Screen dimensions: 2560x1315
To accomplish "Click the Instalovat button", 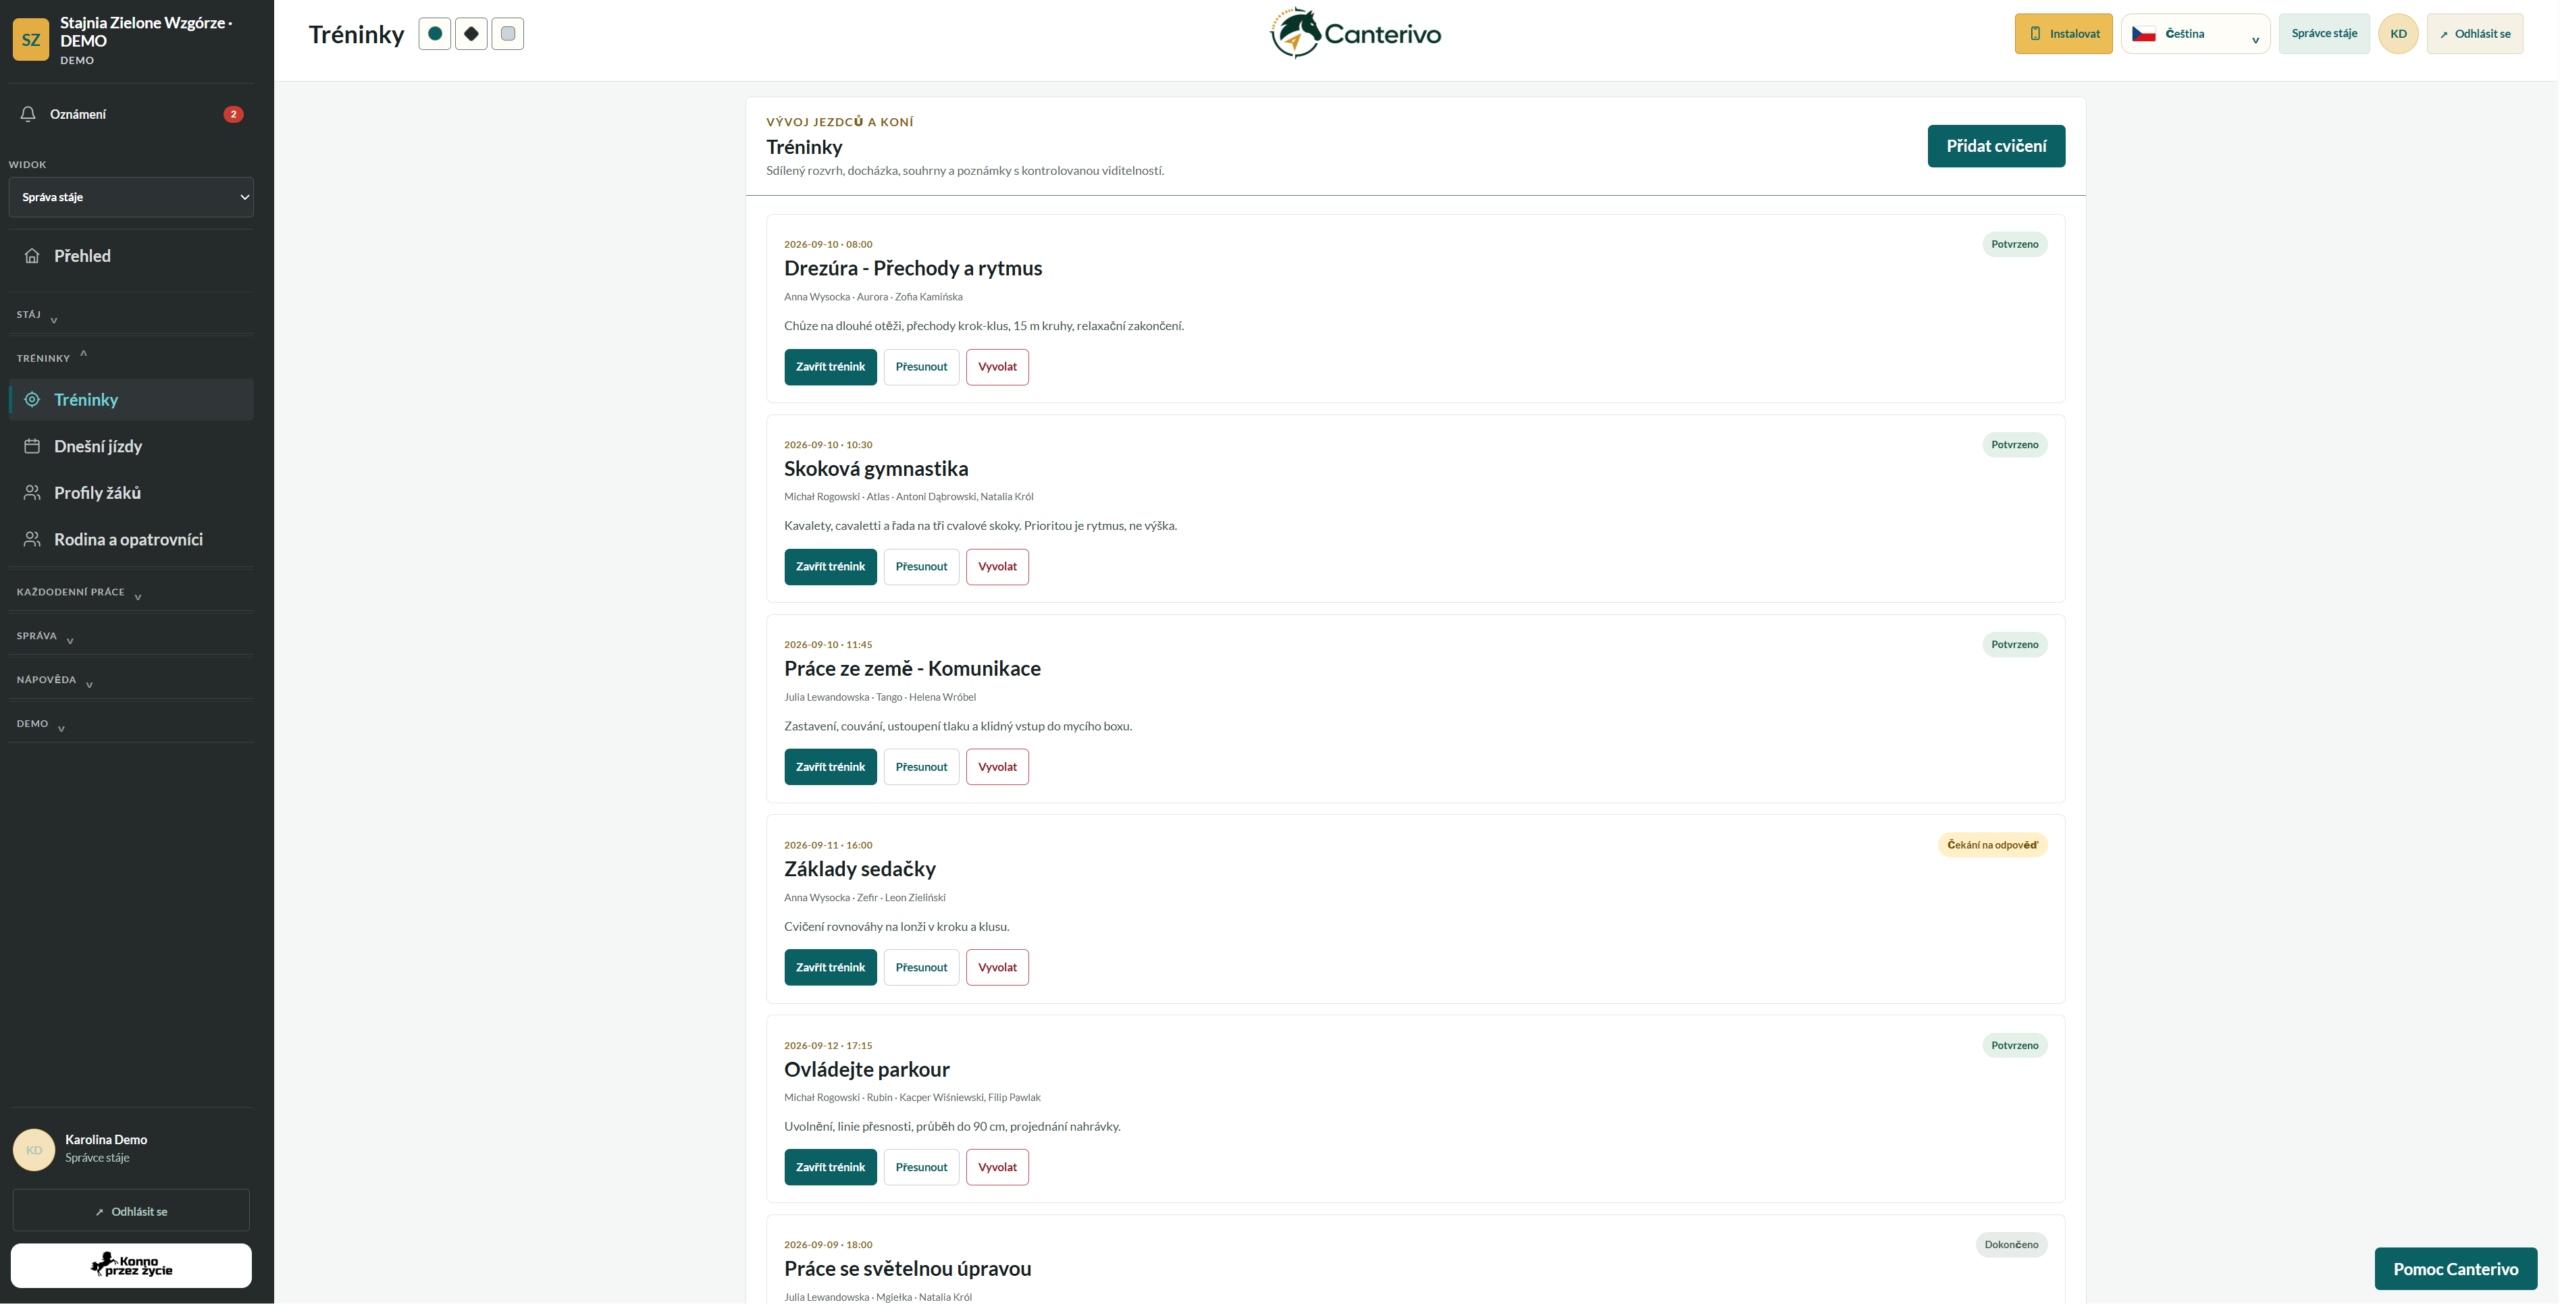I will click(2063, 34).
